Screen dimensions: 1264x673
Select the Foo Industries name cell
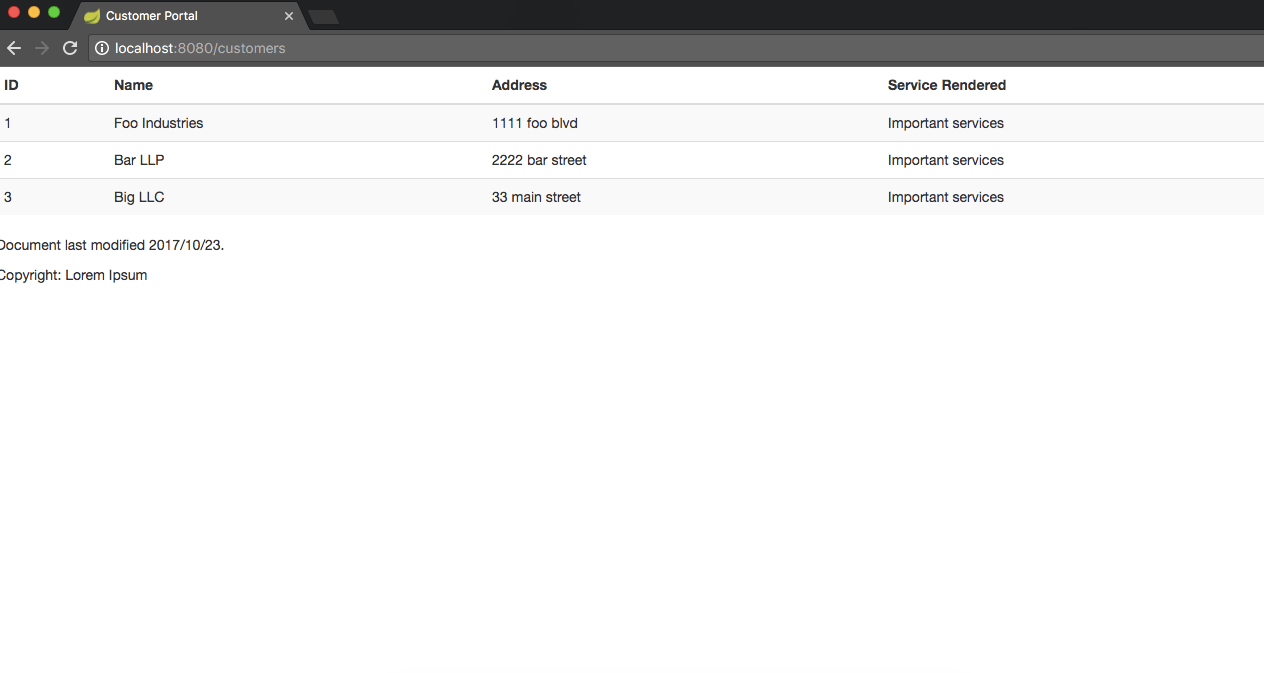pos(158,123)
